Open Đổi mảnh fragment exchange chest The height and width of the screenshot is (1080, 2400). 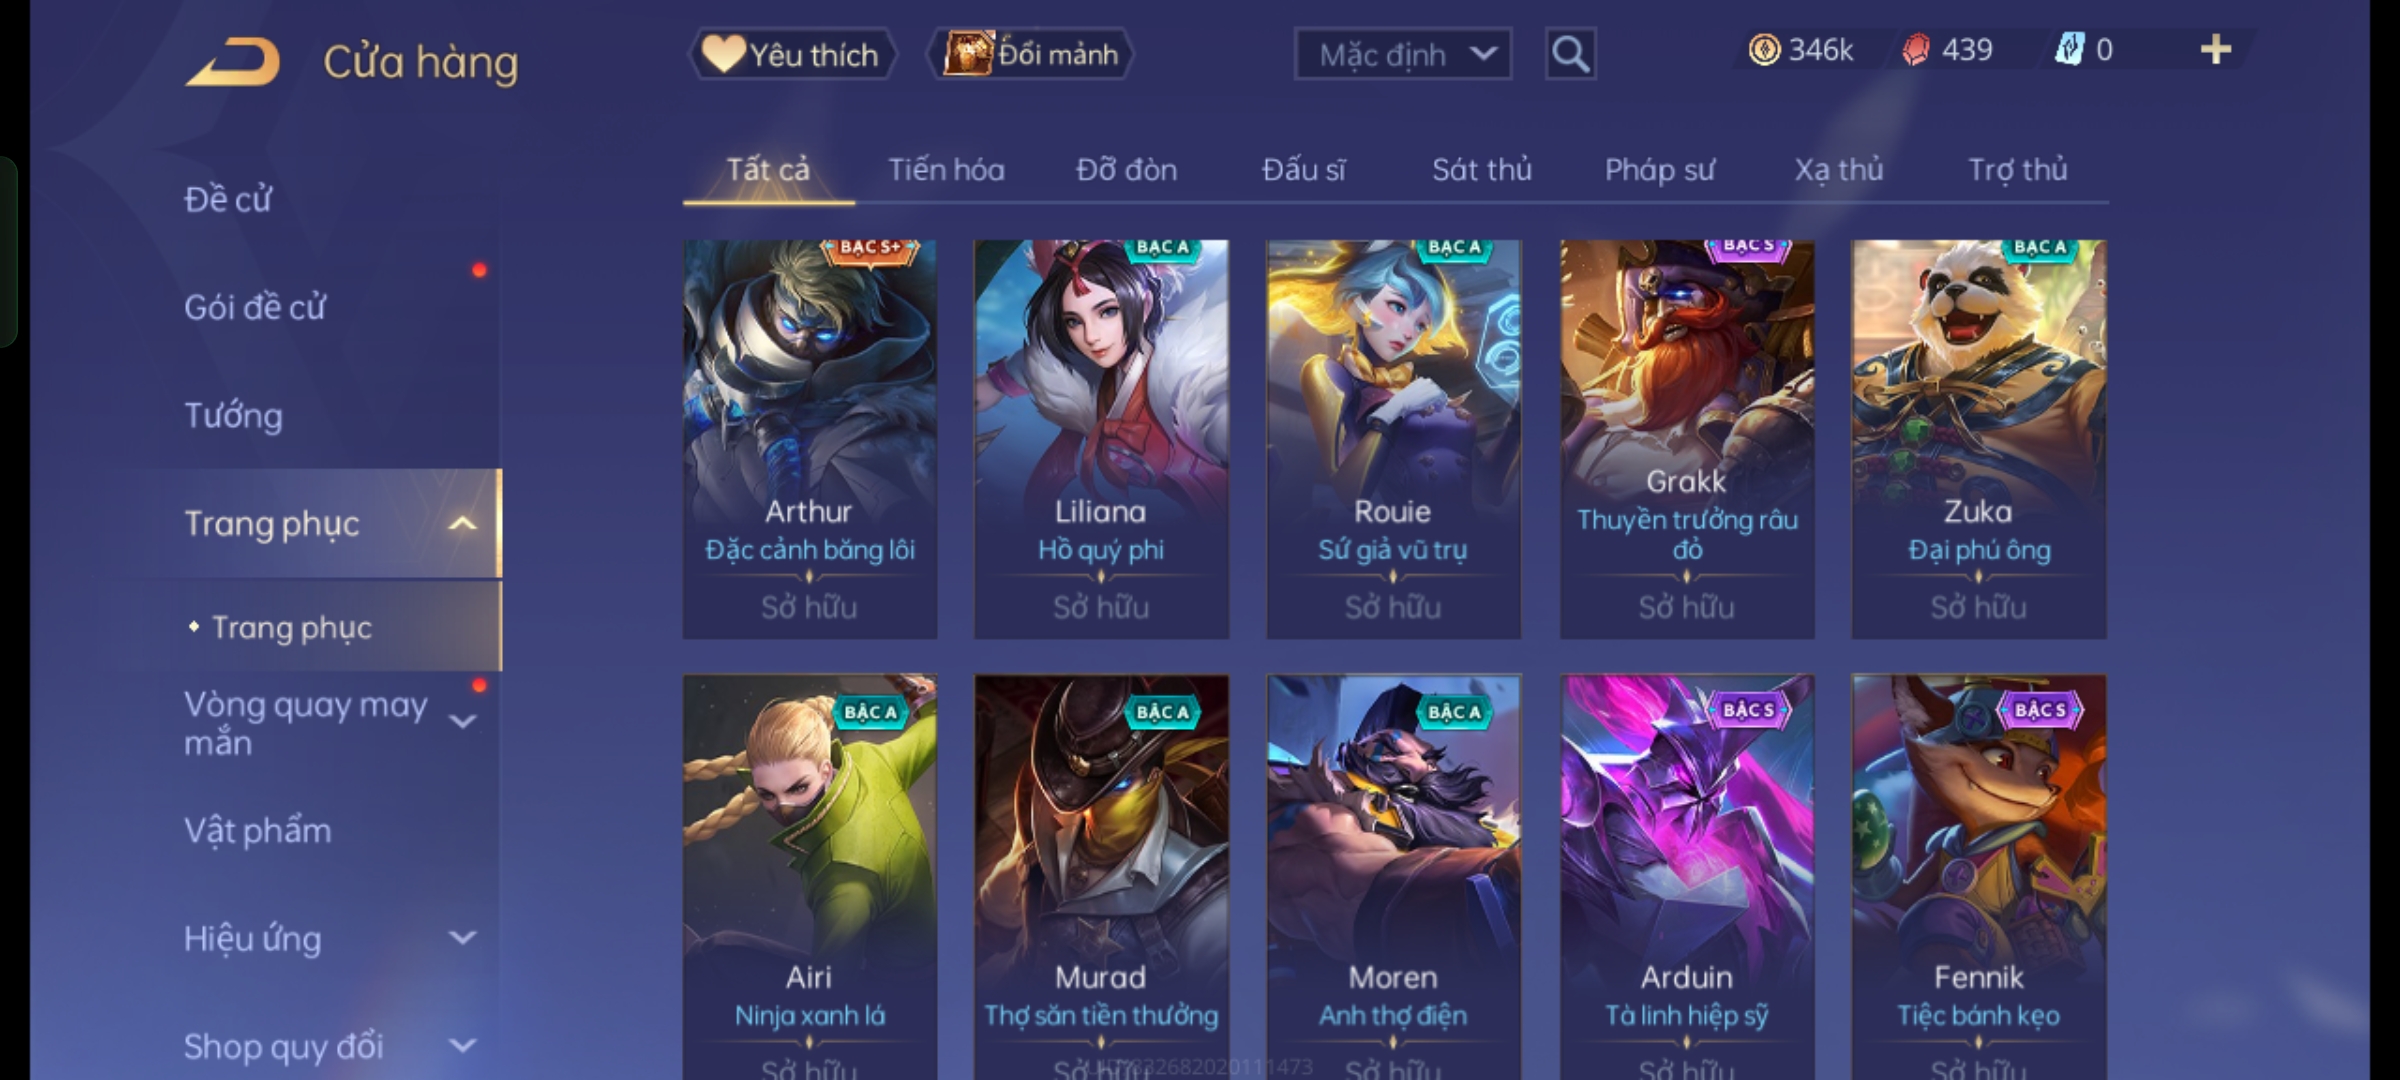pos(1031,54)
